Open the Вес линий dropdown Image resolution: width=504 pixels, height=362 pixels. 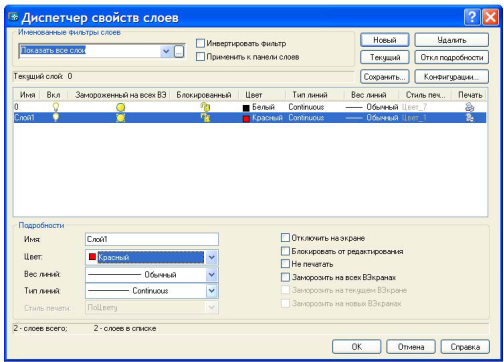coord(212,275)
